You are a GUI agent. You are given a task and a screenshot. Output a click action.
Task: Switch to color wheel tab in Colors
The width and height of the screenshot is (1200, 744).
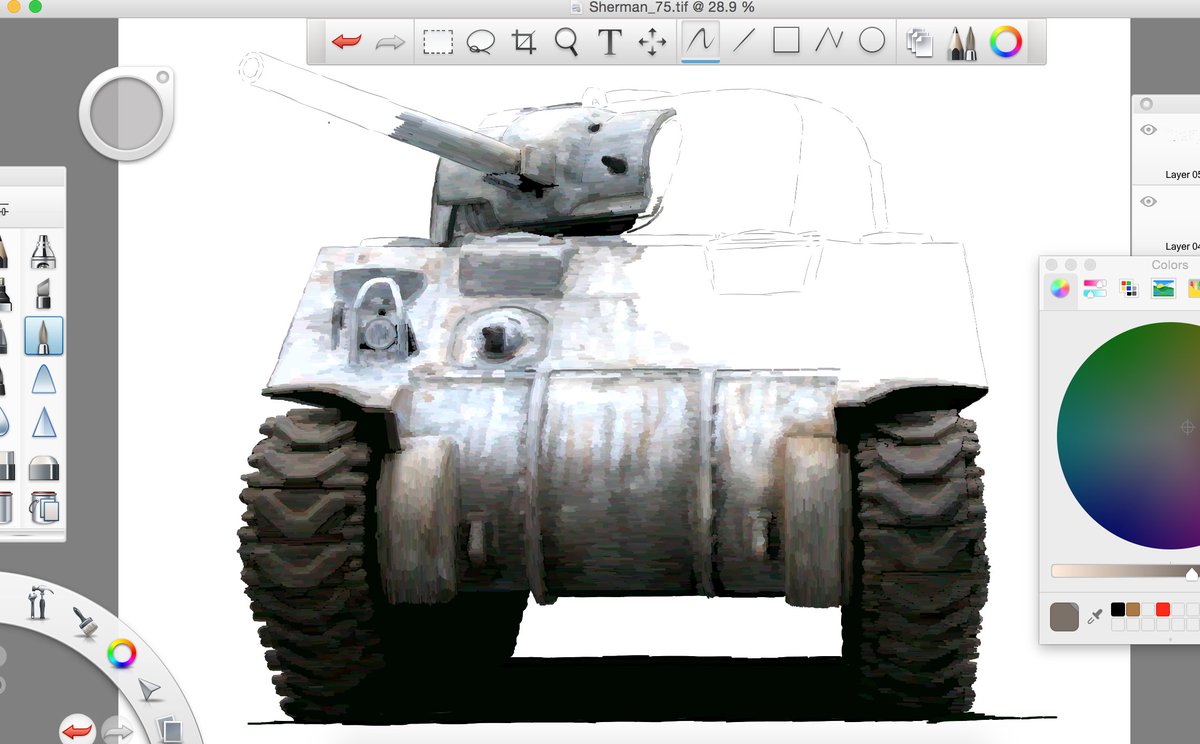tap(1060, 289)
